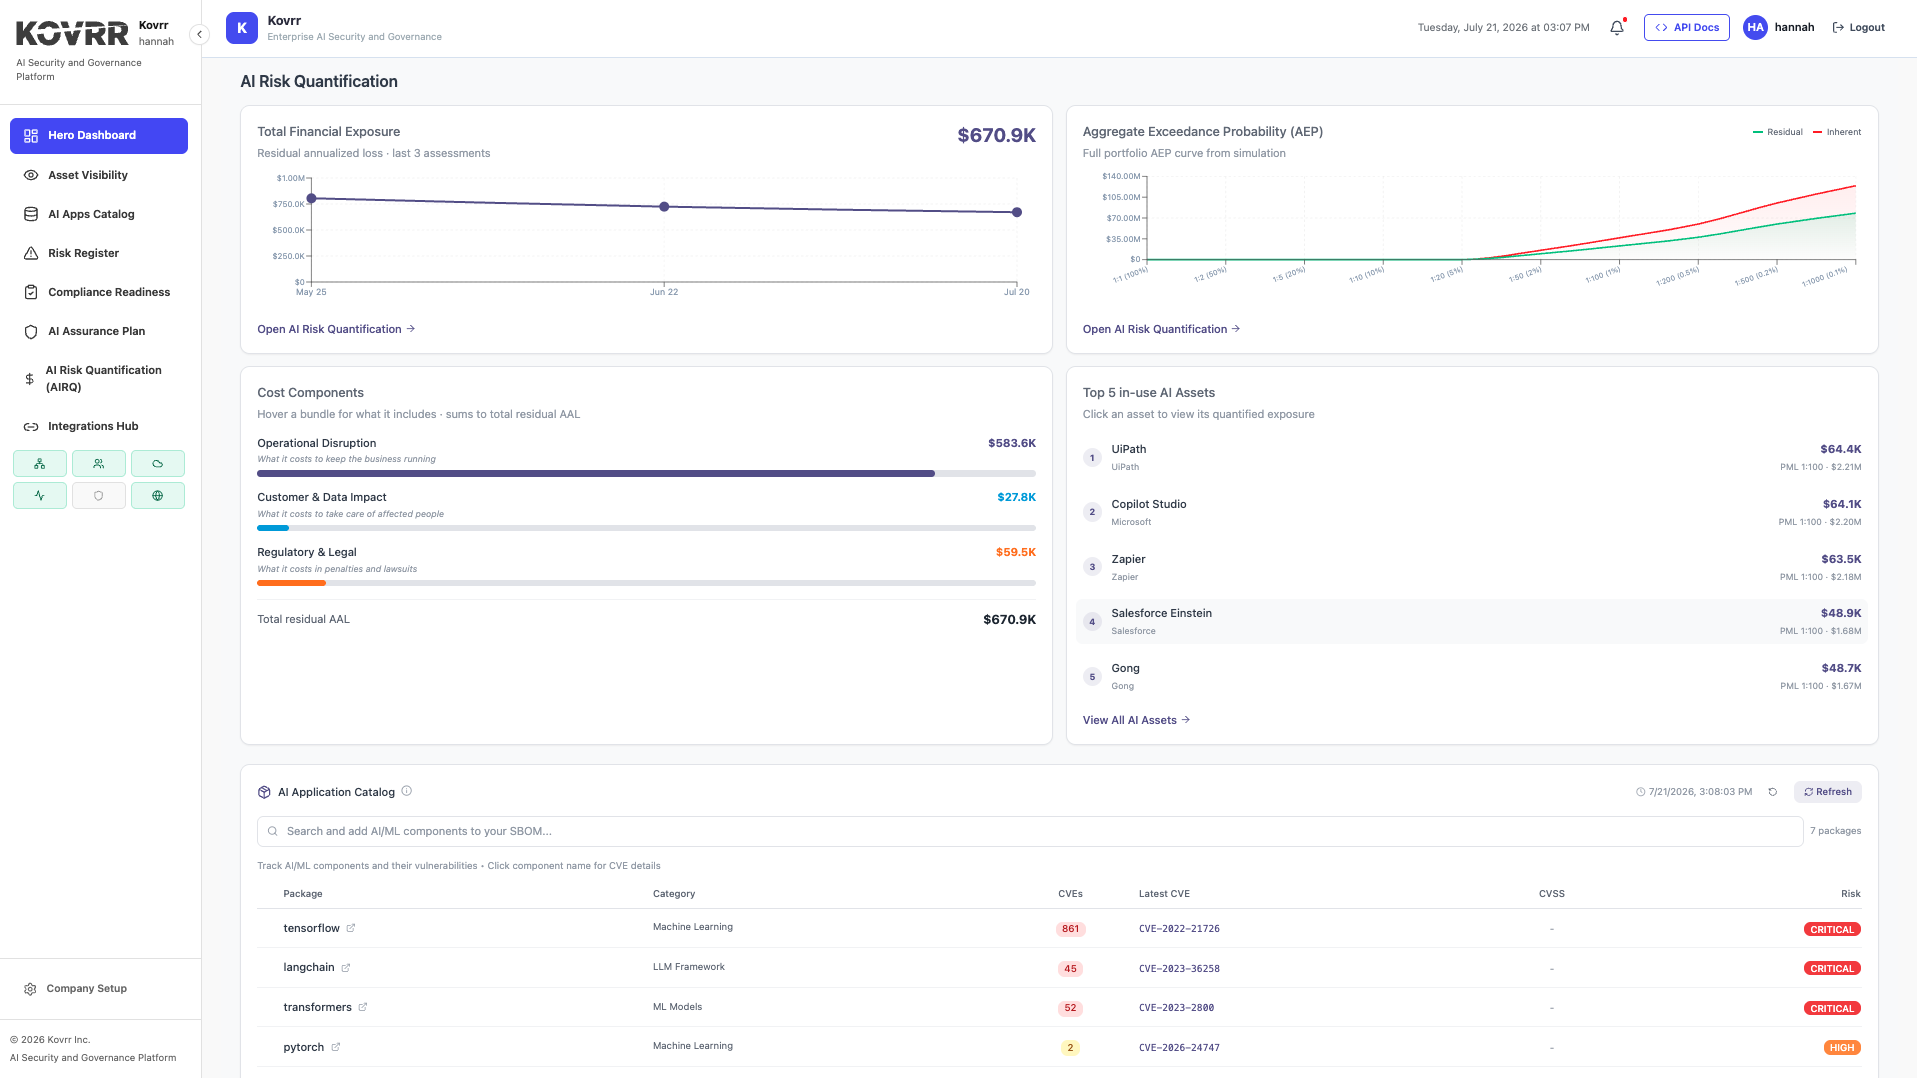
Task: Click the AI Application Catalog cube icon
Action: [264, 792]
